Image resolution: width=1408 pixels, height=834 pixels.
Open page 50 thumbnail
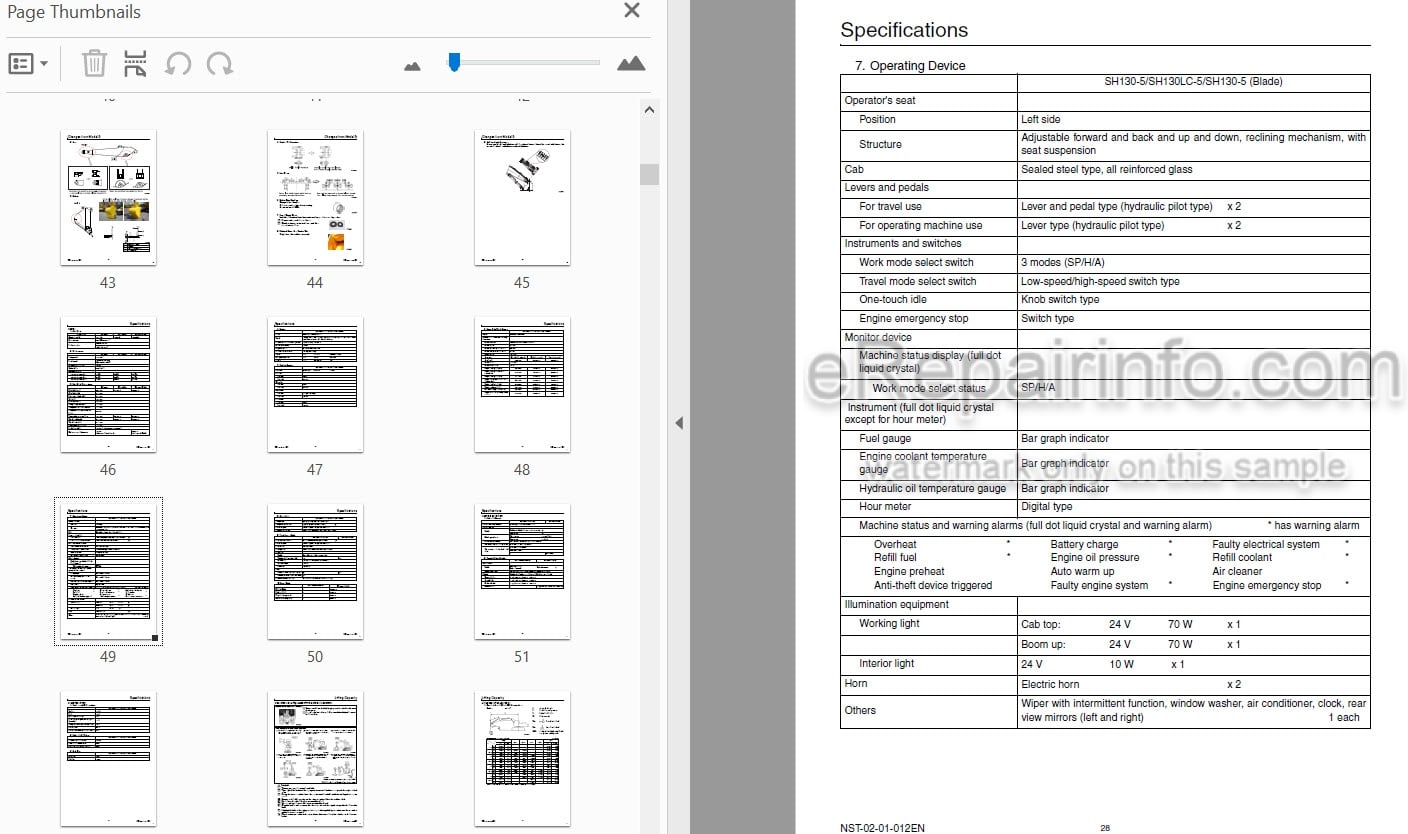(315, 572)
